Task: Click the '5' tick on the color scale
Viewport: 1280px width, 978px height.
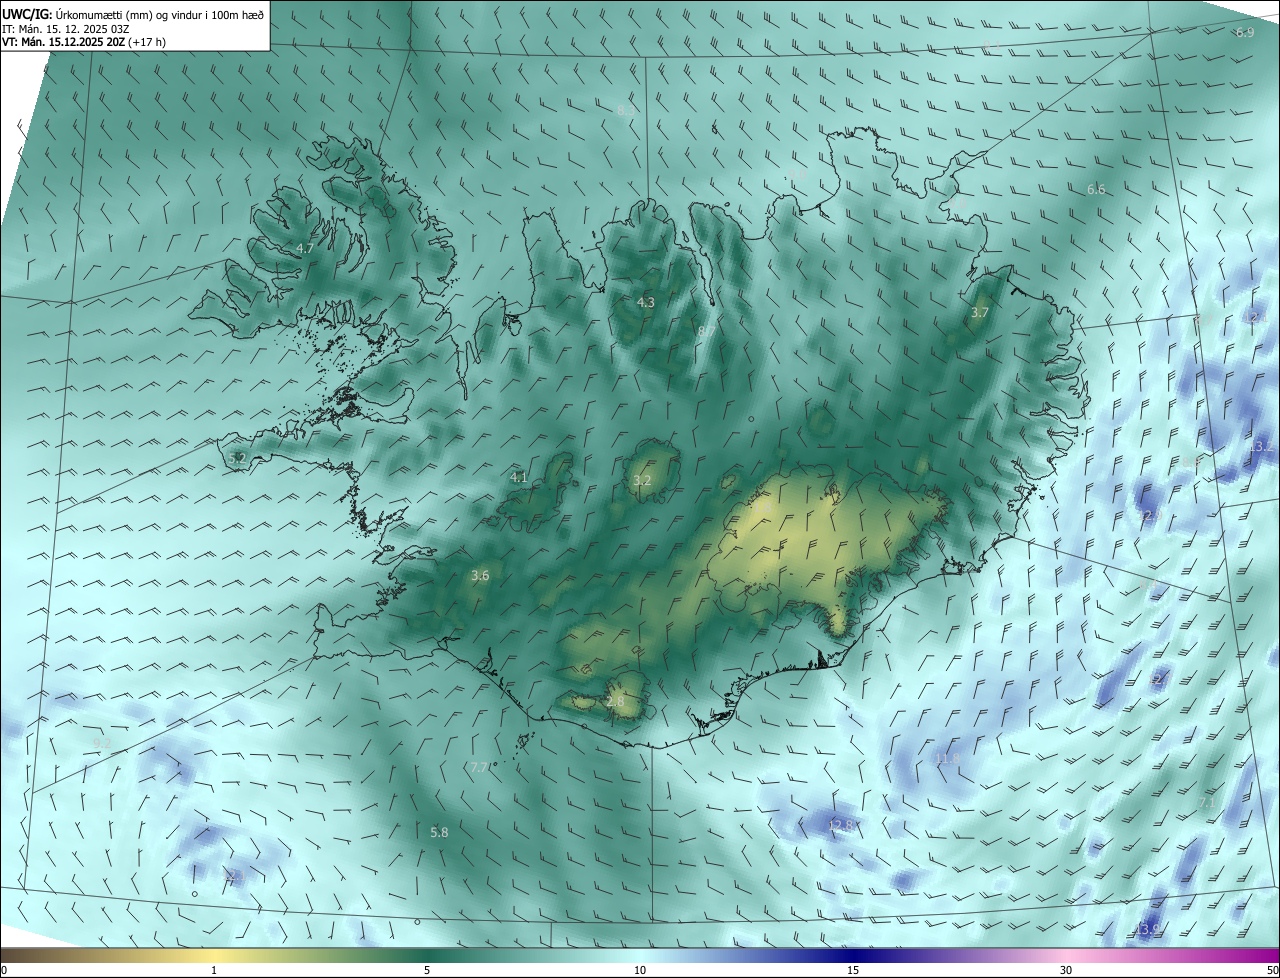Action: (x=427, y=970)
